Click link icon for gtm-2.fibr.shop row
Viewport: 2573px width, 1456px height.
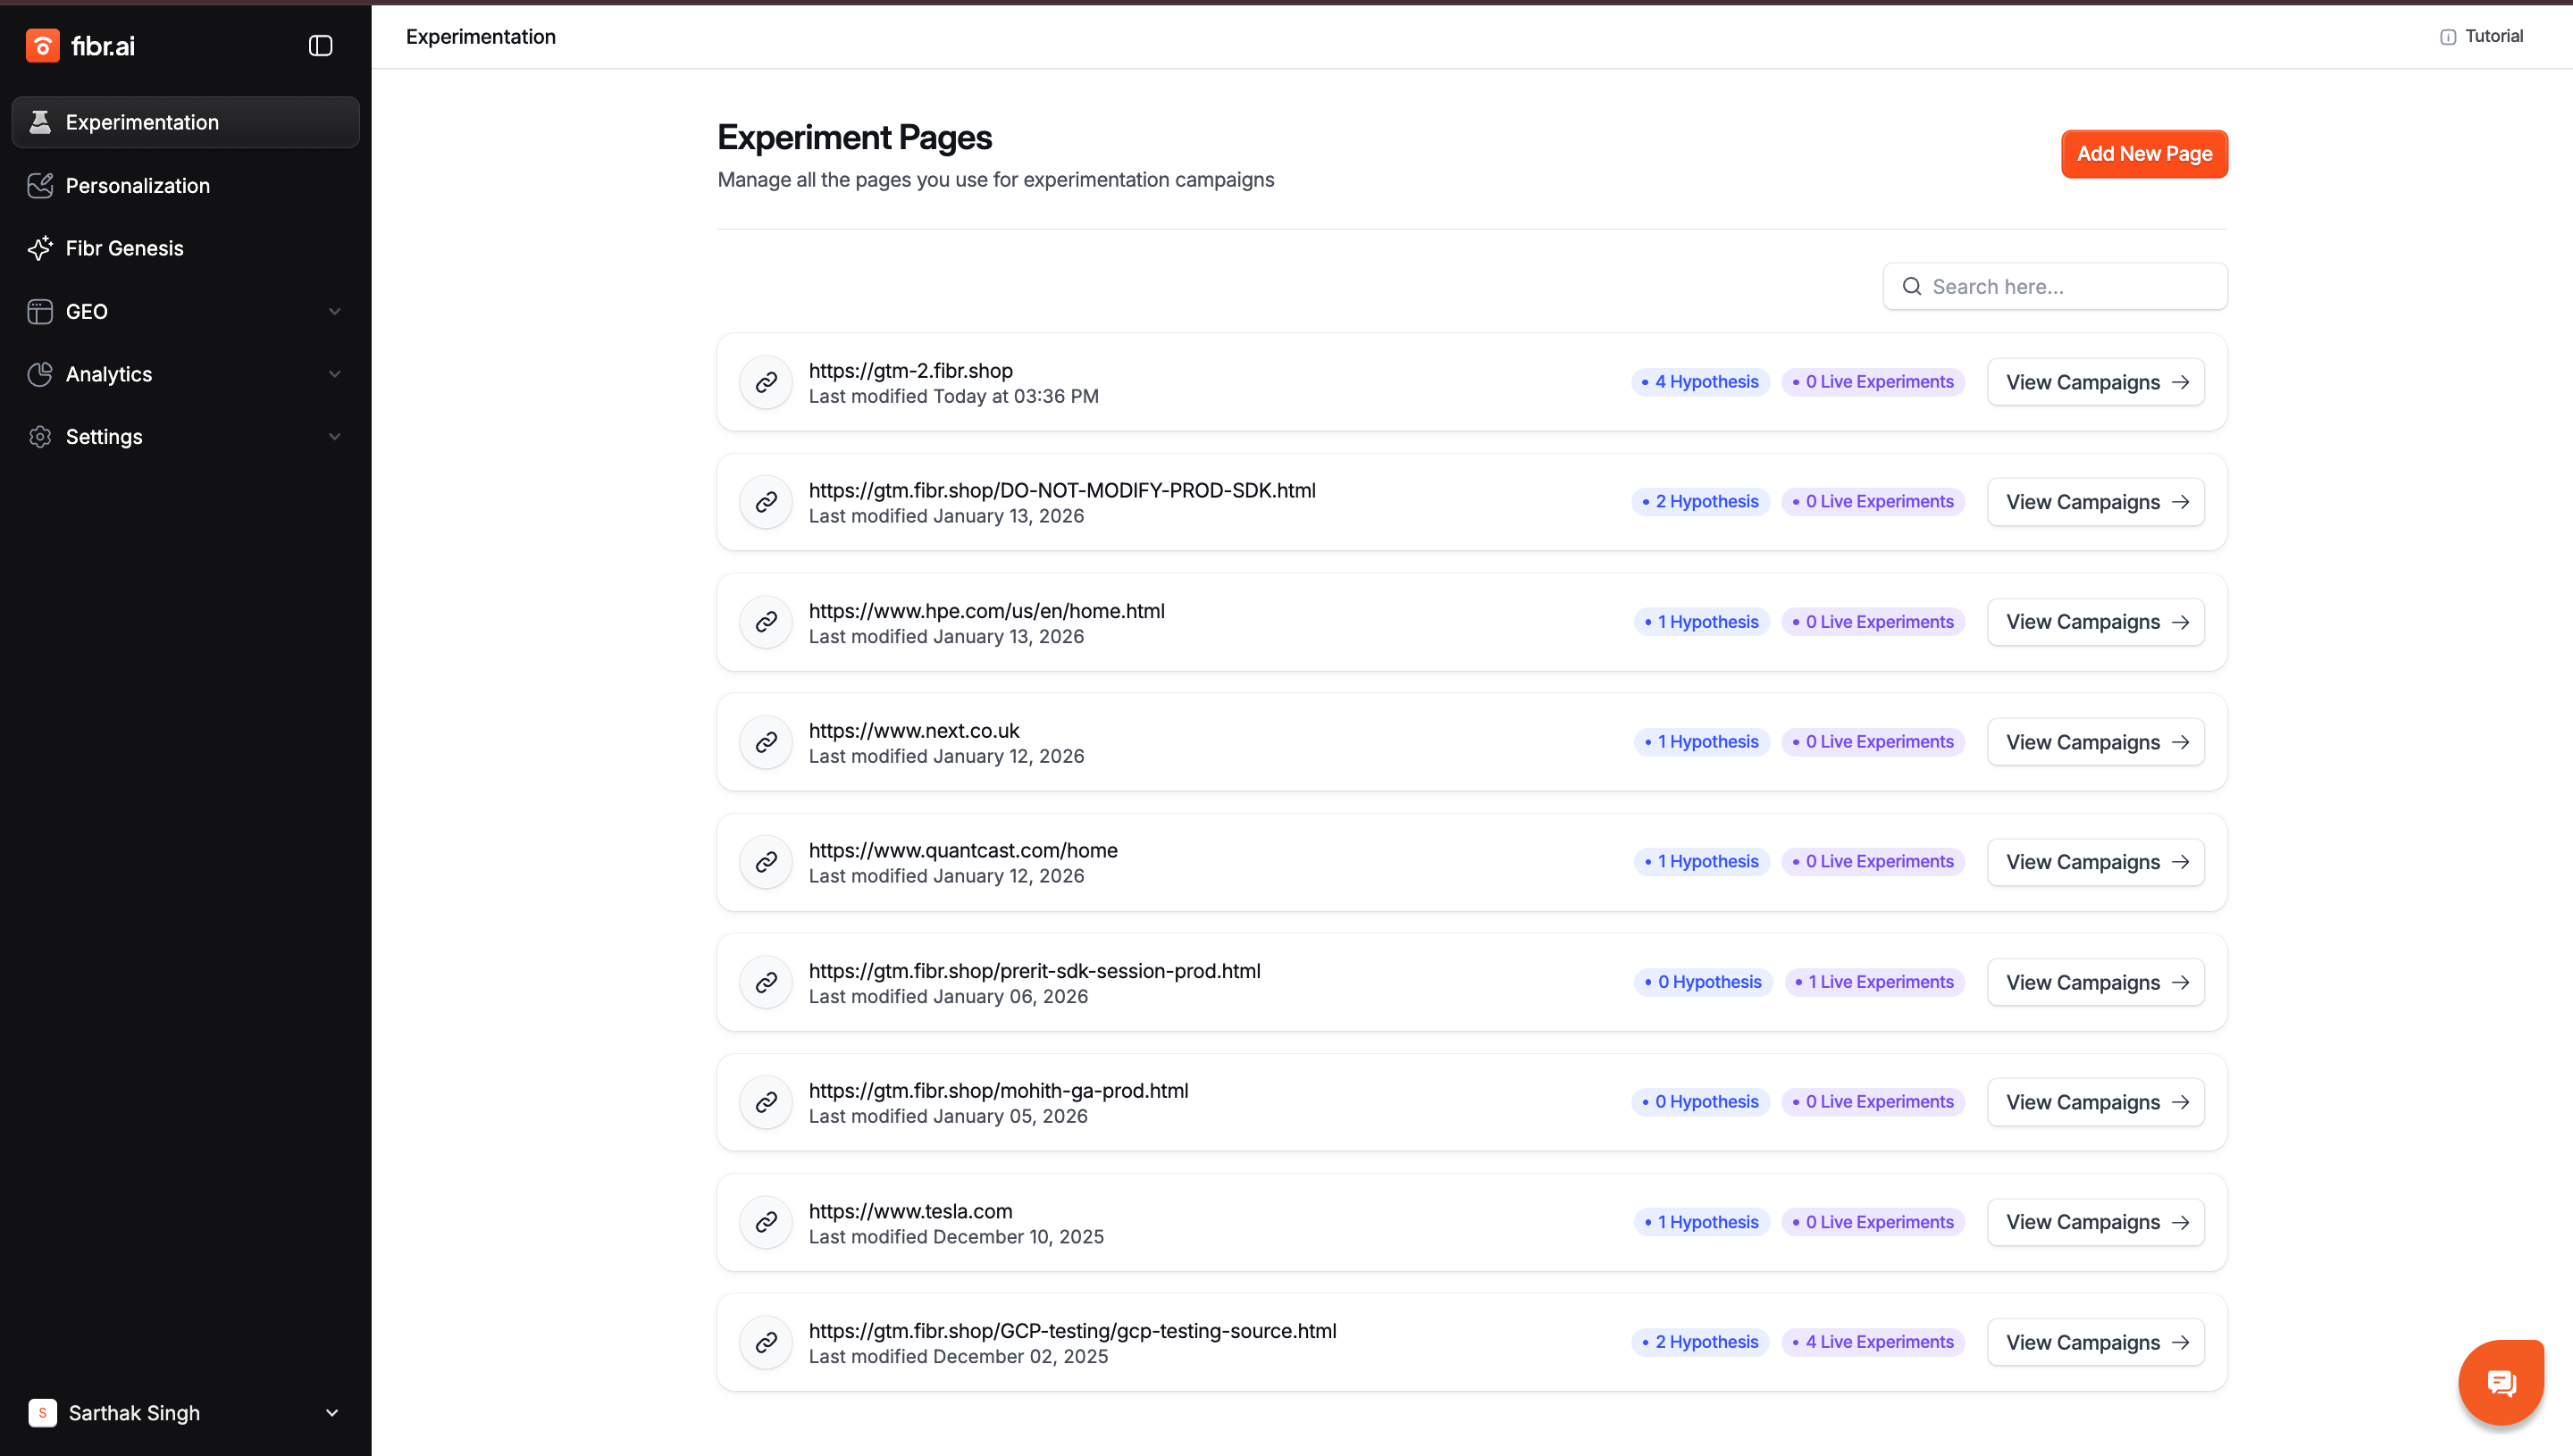[766, 382]
